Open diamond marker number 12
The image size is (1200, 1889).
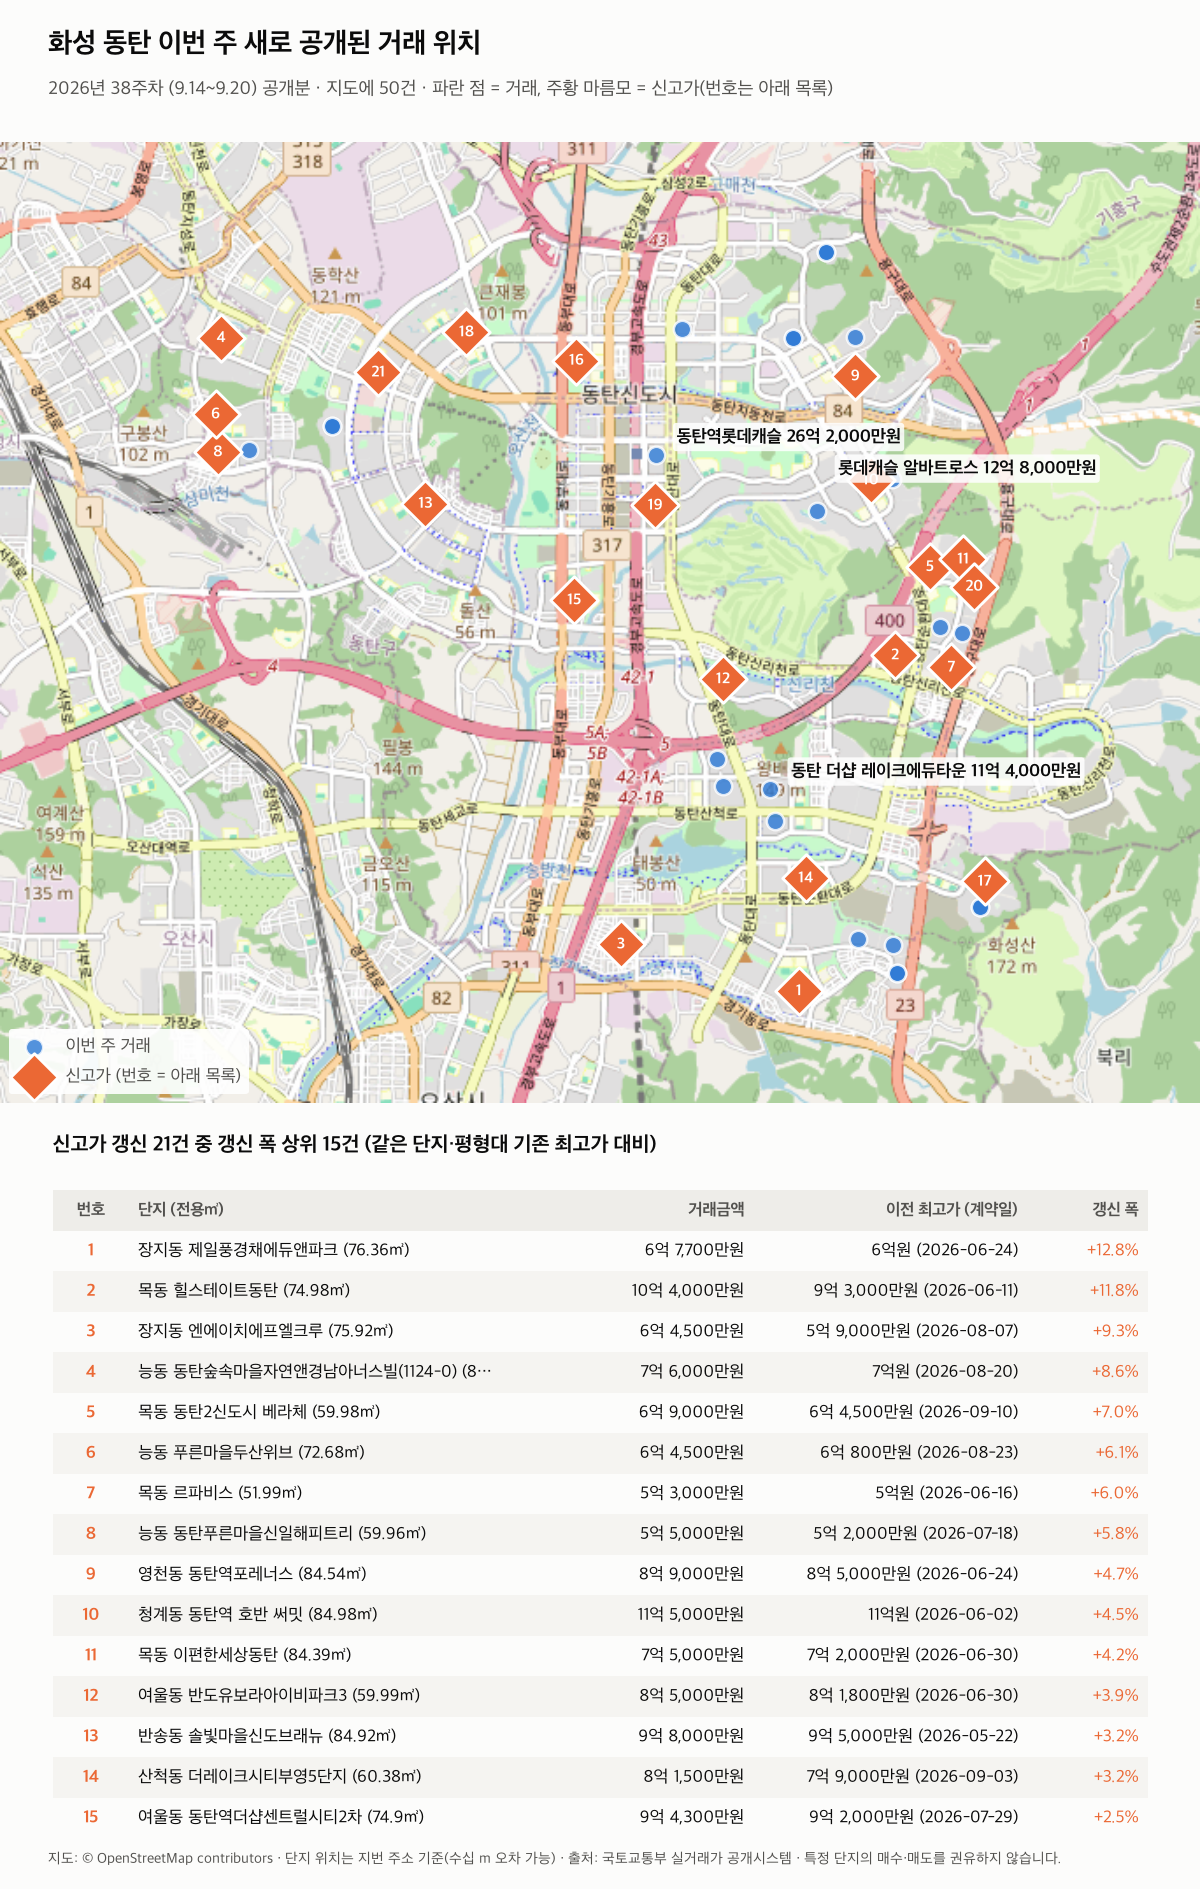[x=723, y=678]
